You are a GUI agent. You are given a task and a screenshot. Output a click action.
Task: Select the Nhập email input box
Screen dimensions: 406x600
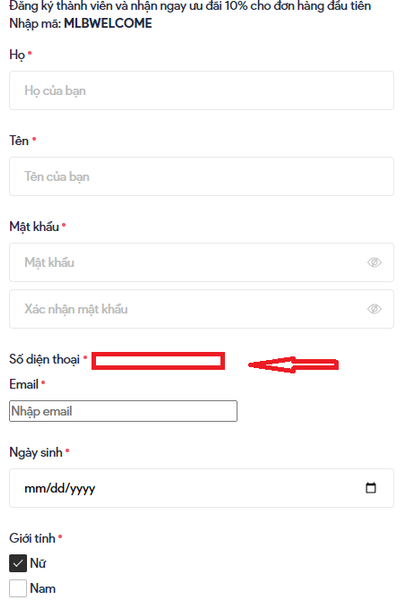123,411
